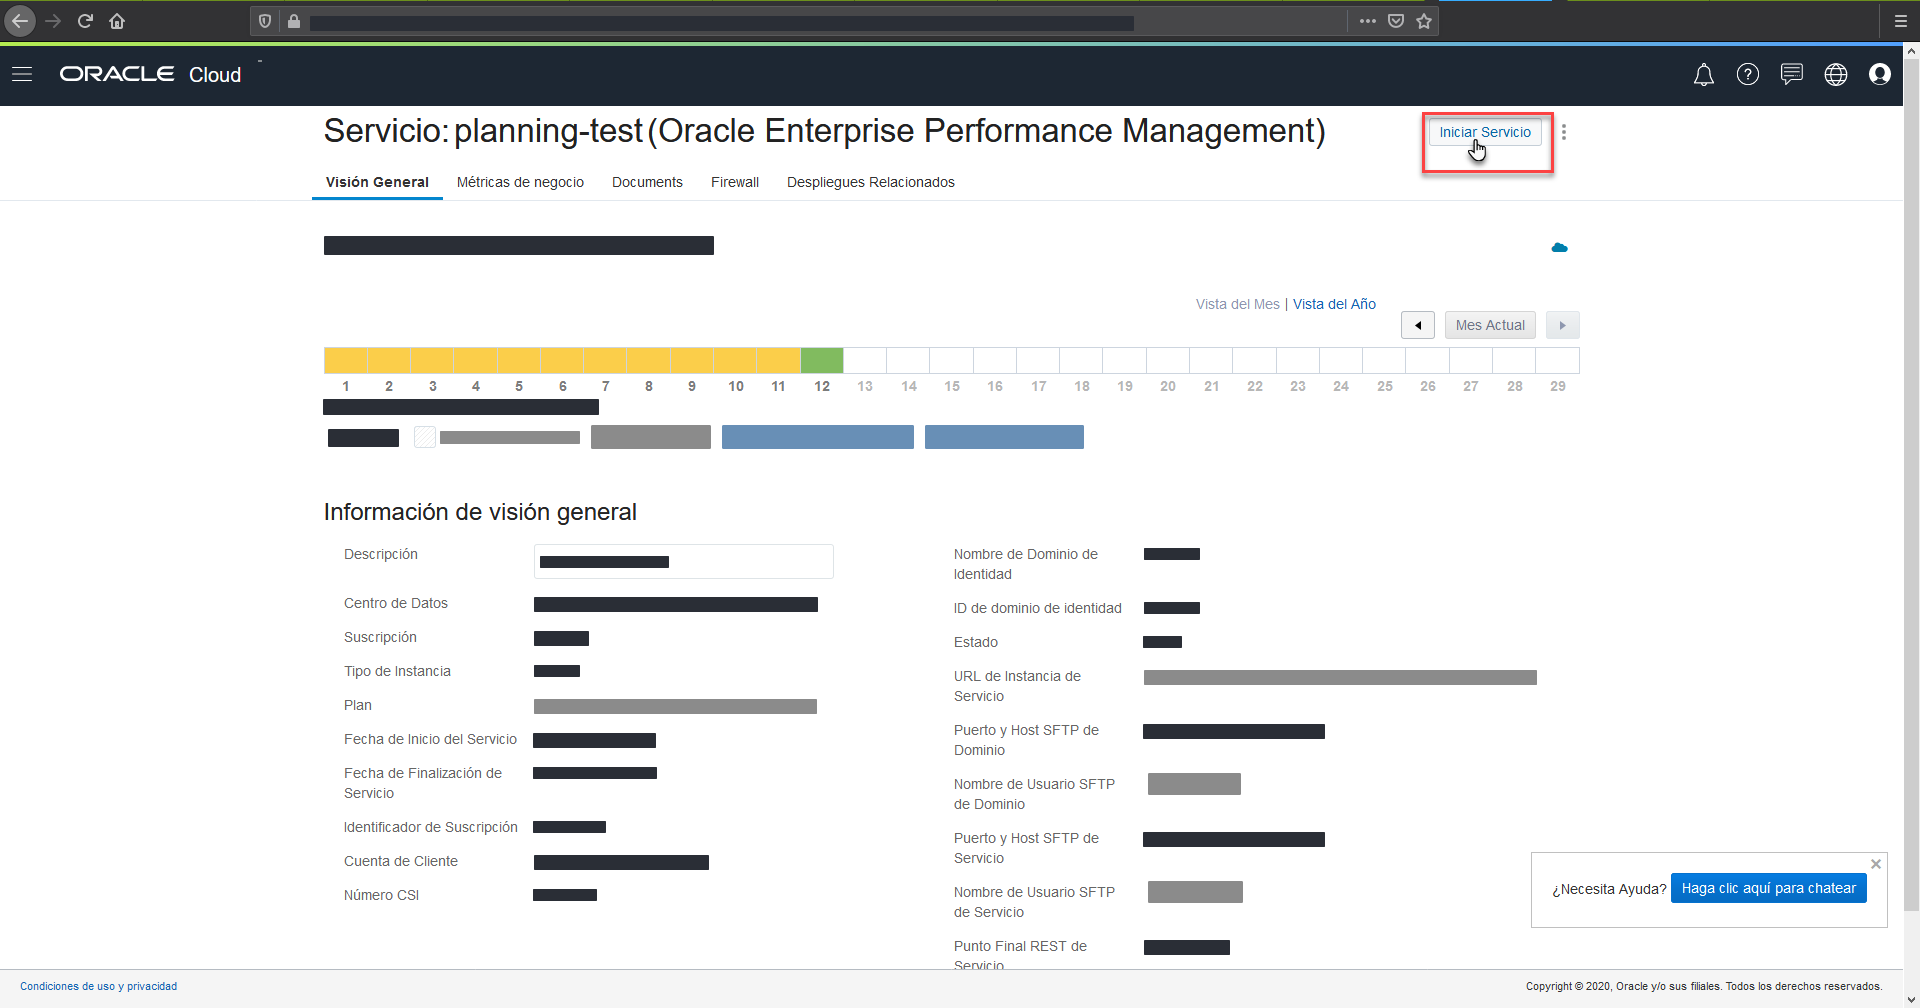Open the actions ellipsis menu beside Iniciar Servicio
The height and width of the screenshot is (1008, 1920).
[x=1565, y=131]
